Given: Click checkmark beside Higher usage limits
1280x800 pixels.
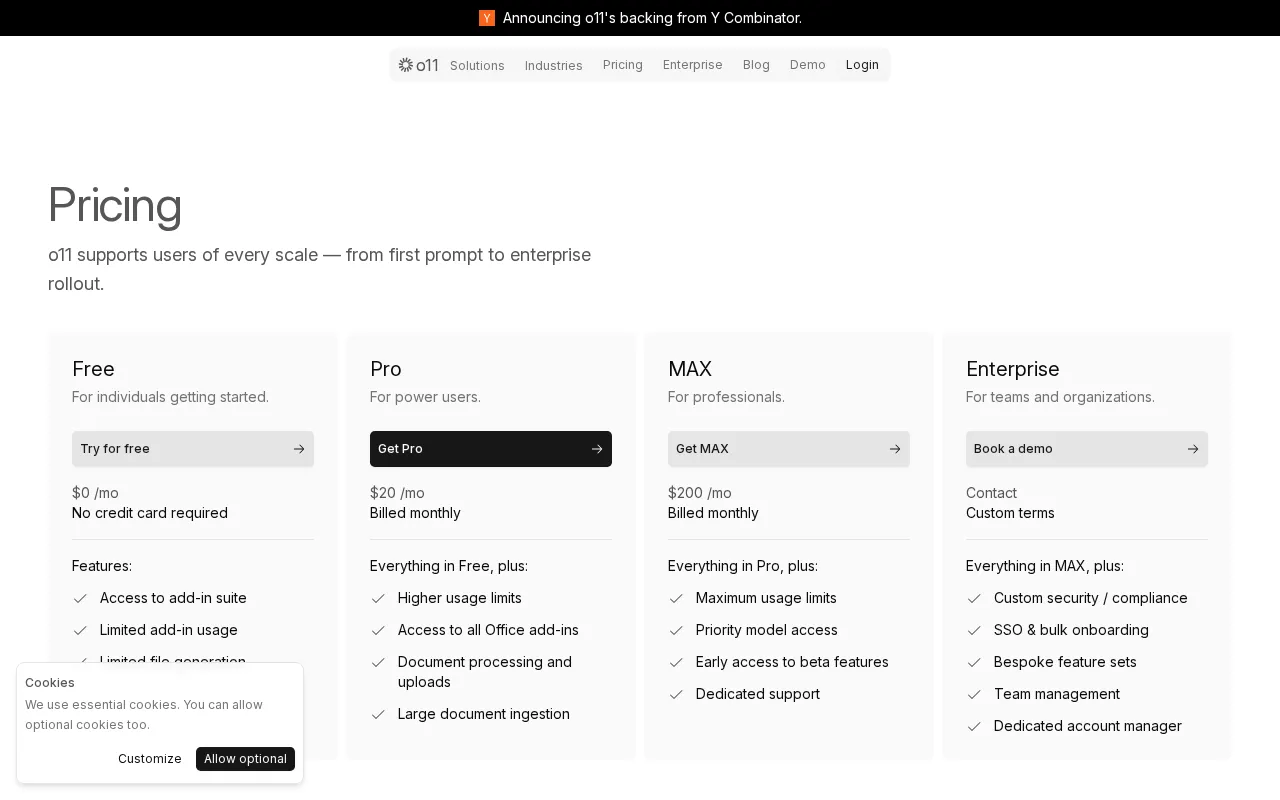Looking at the screenshot, I should coord(378,599).
